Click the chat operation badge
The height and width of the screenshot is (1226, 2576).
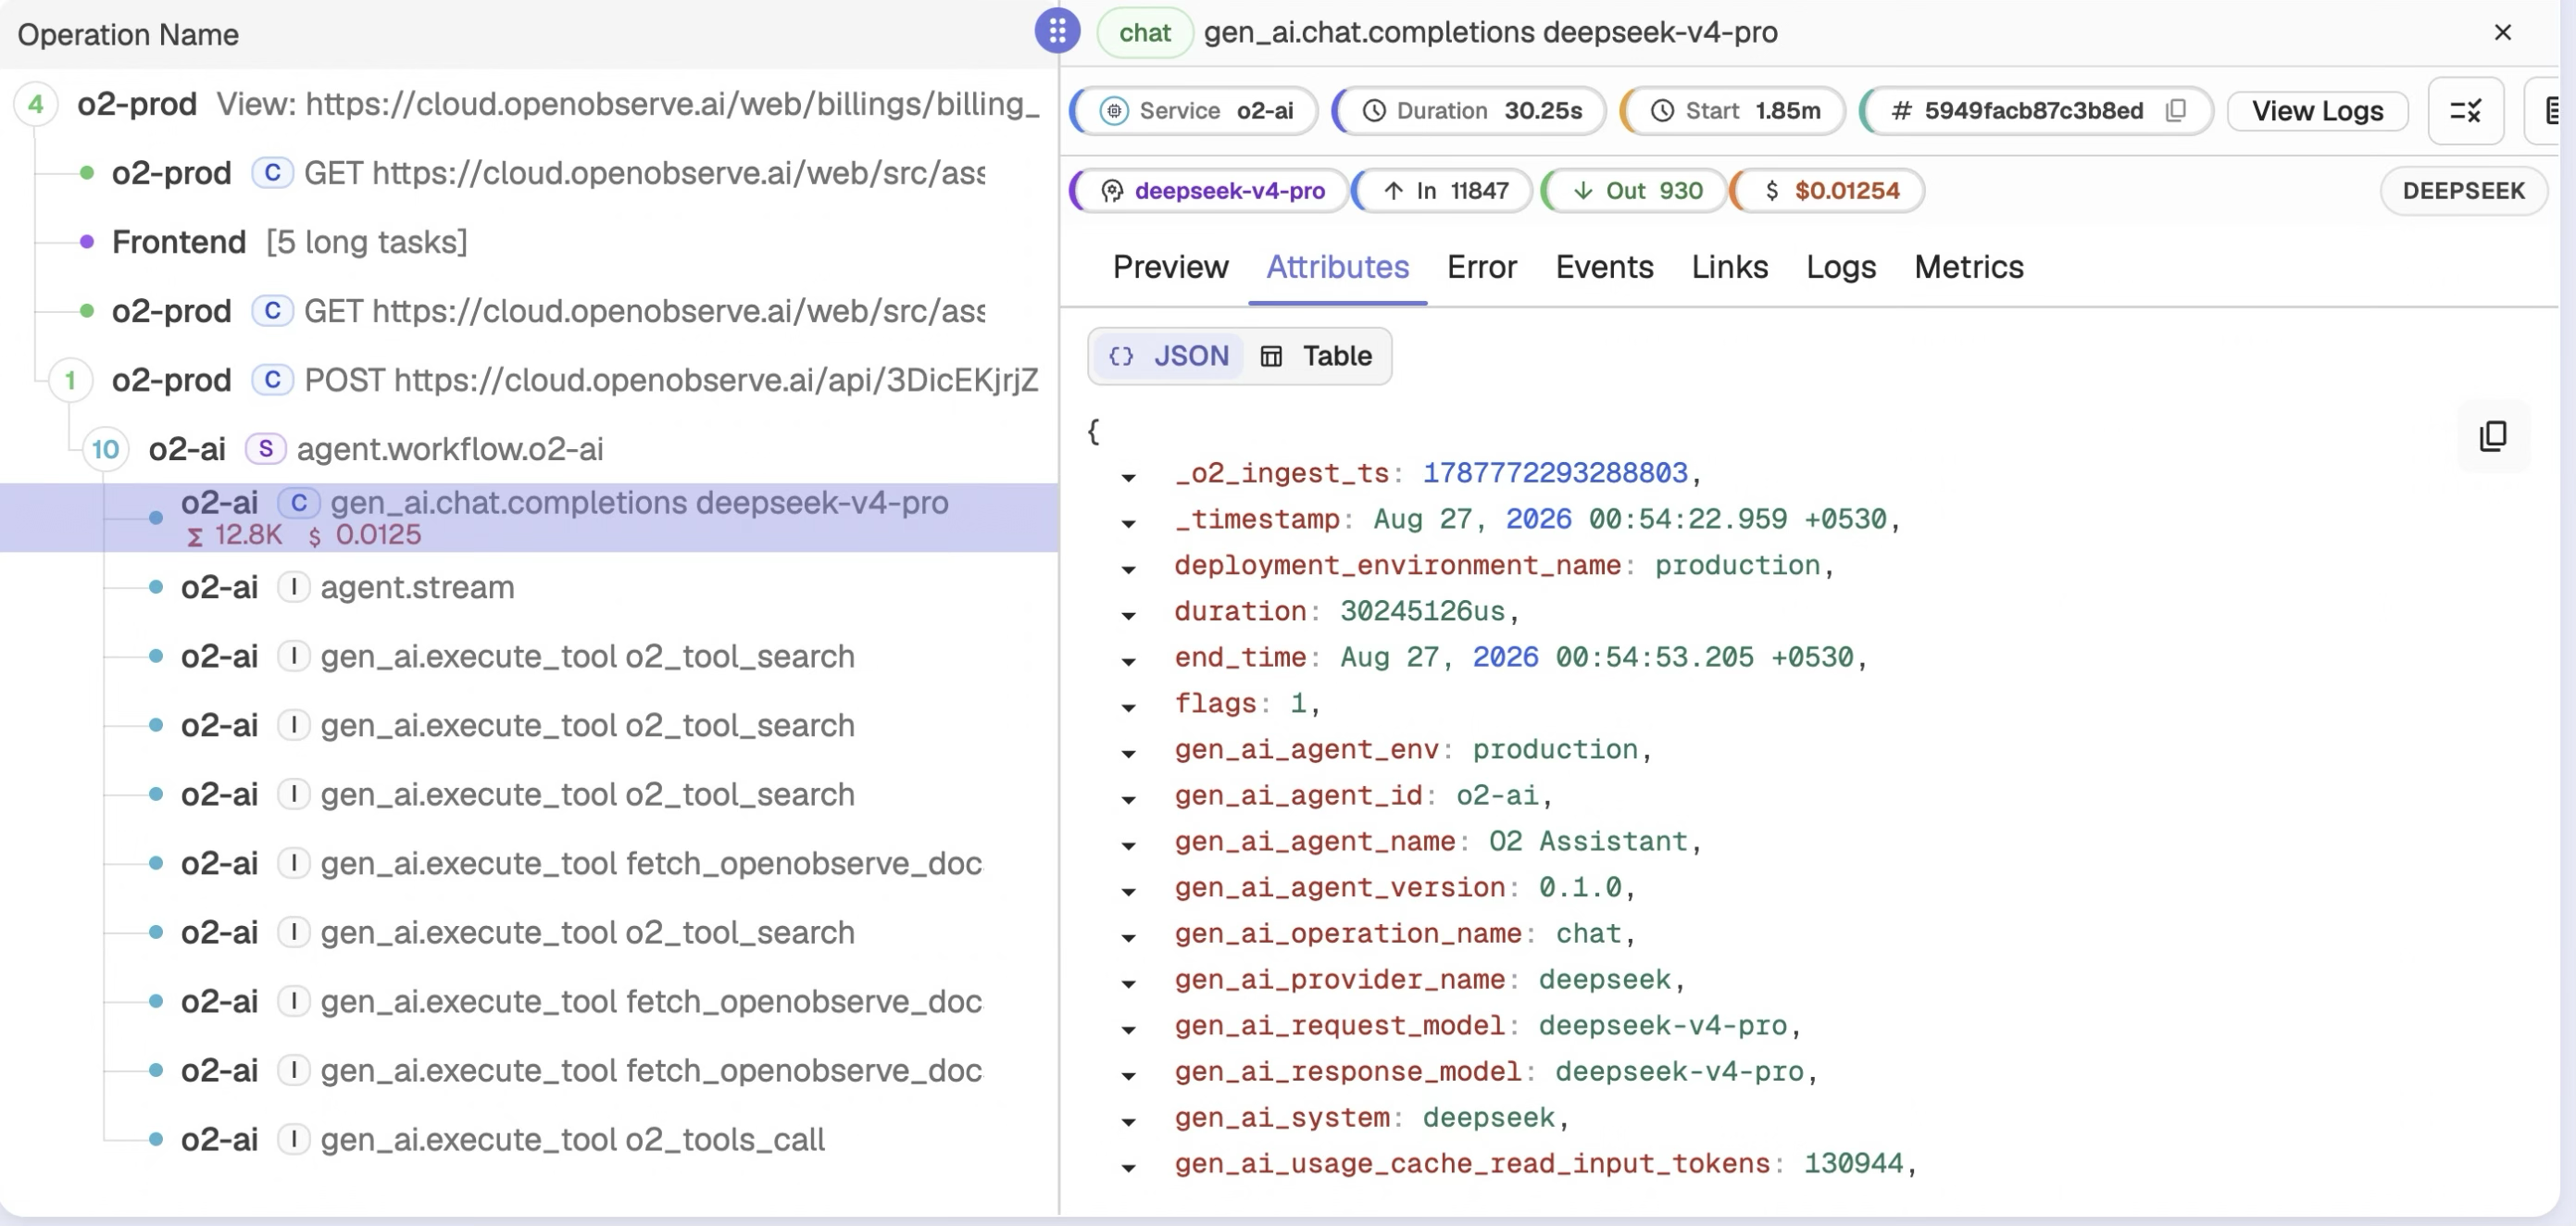pyautogui.click(x=1144, y=32)
